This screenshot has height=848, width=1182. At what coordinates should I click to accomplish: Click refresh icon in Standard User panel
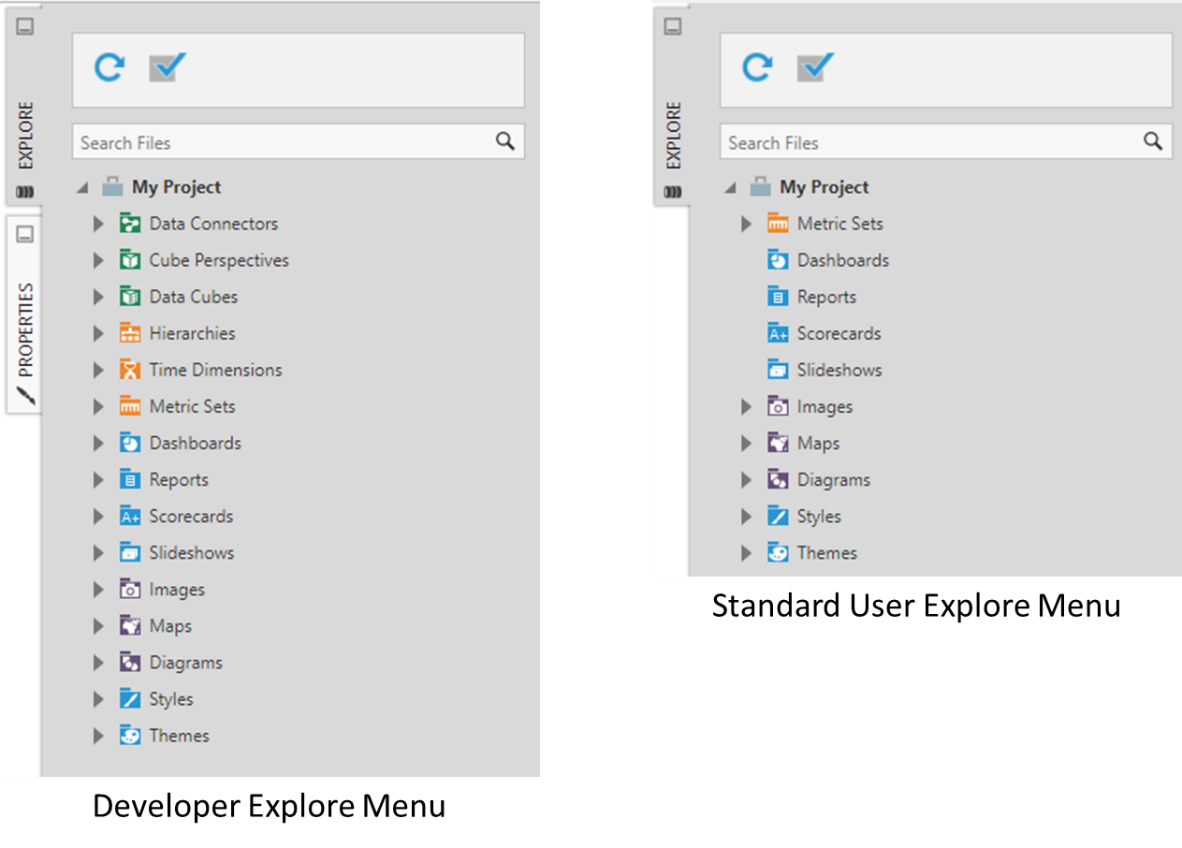point(757,68)
